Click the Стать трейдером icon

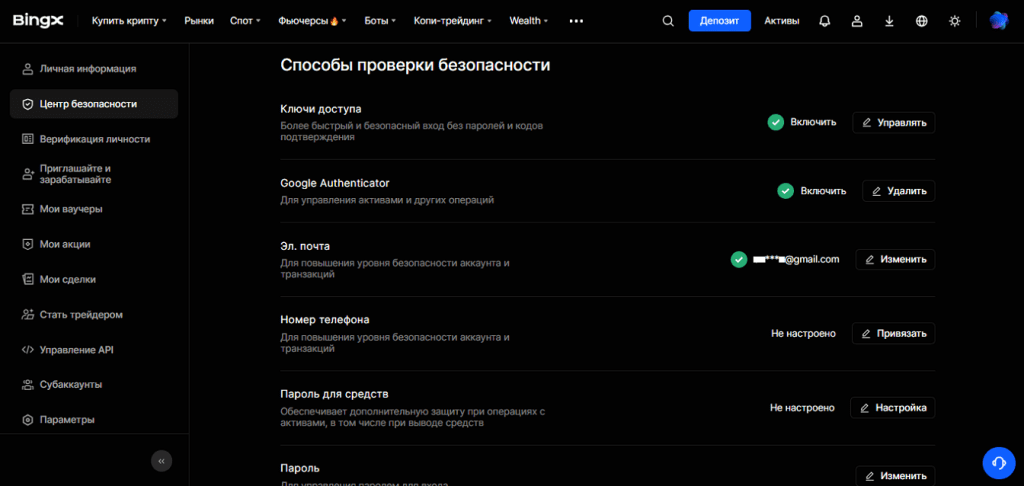(x=27, y=314)
